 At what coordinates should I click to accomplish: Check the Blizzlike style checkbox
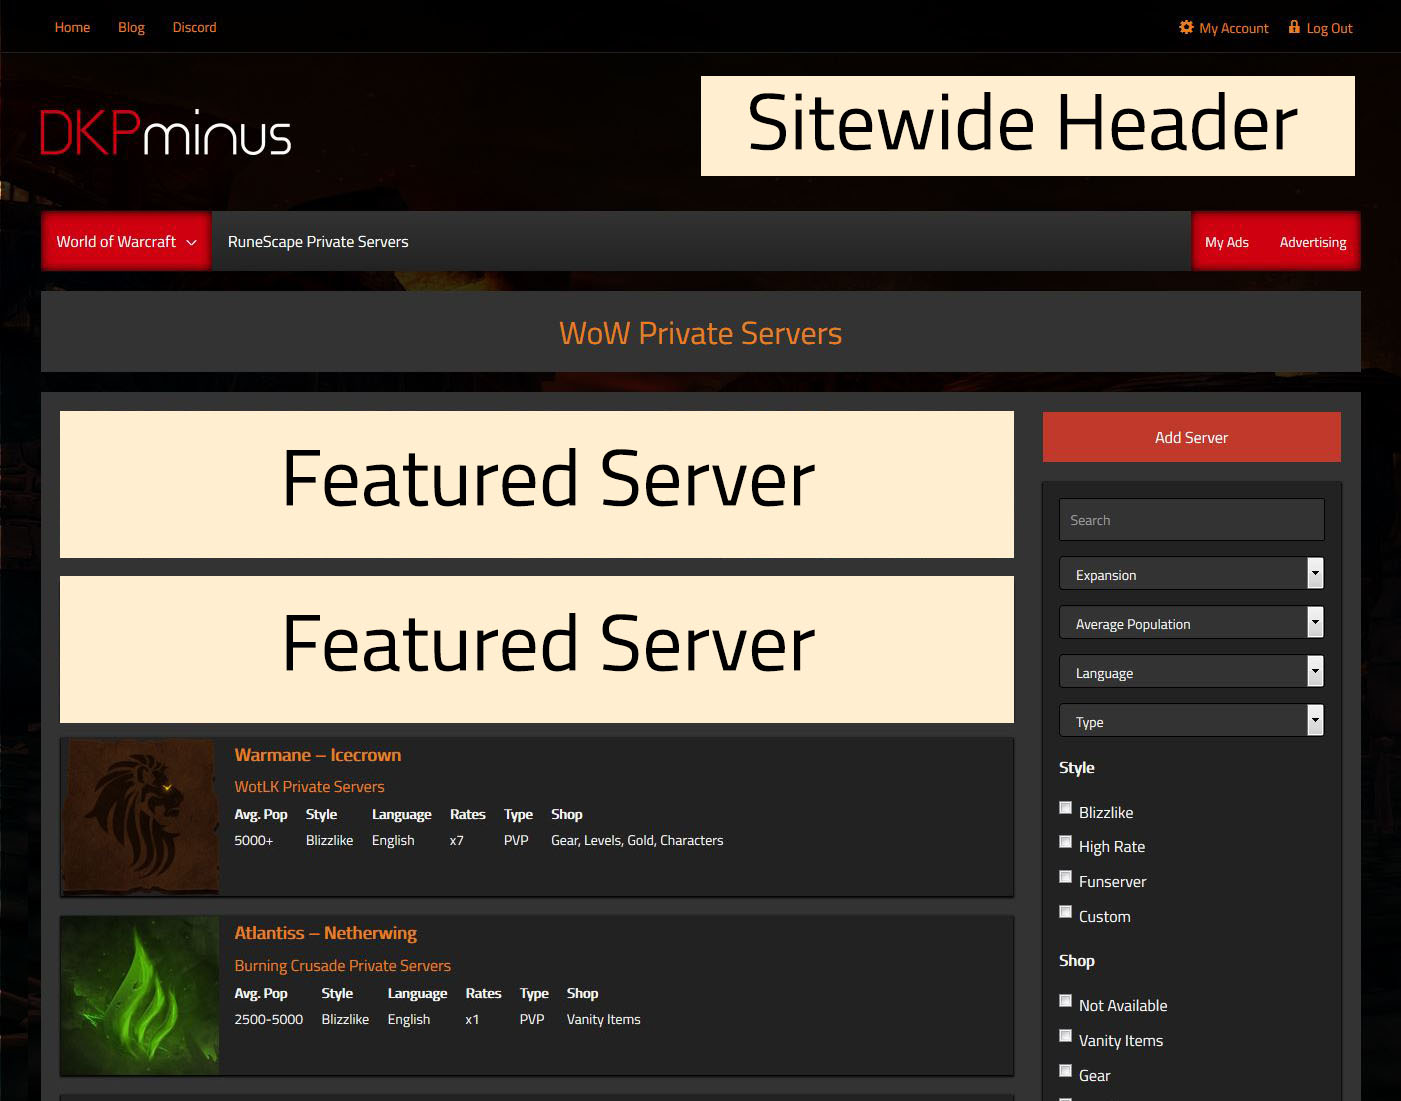coord(1065,808)
